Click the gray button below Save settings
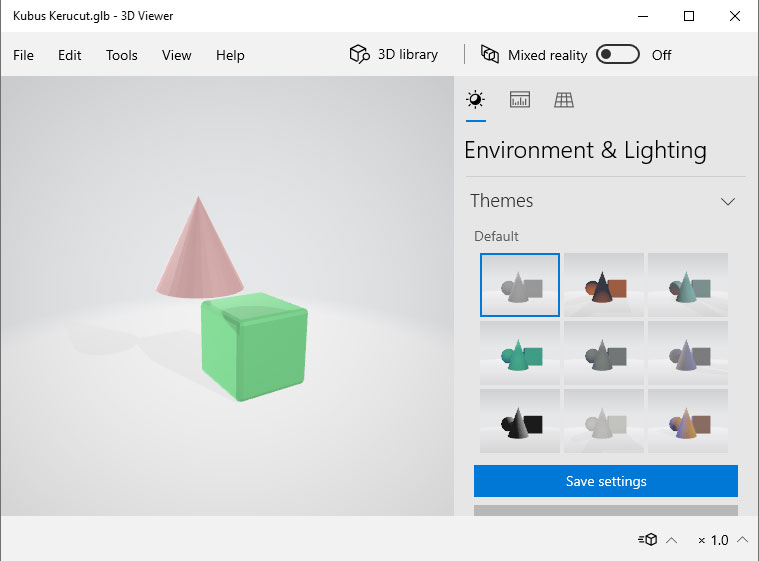Image resolution: width=759 pixels, height=561 pixels. [x=606, y=510]
